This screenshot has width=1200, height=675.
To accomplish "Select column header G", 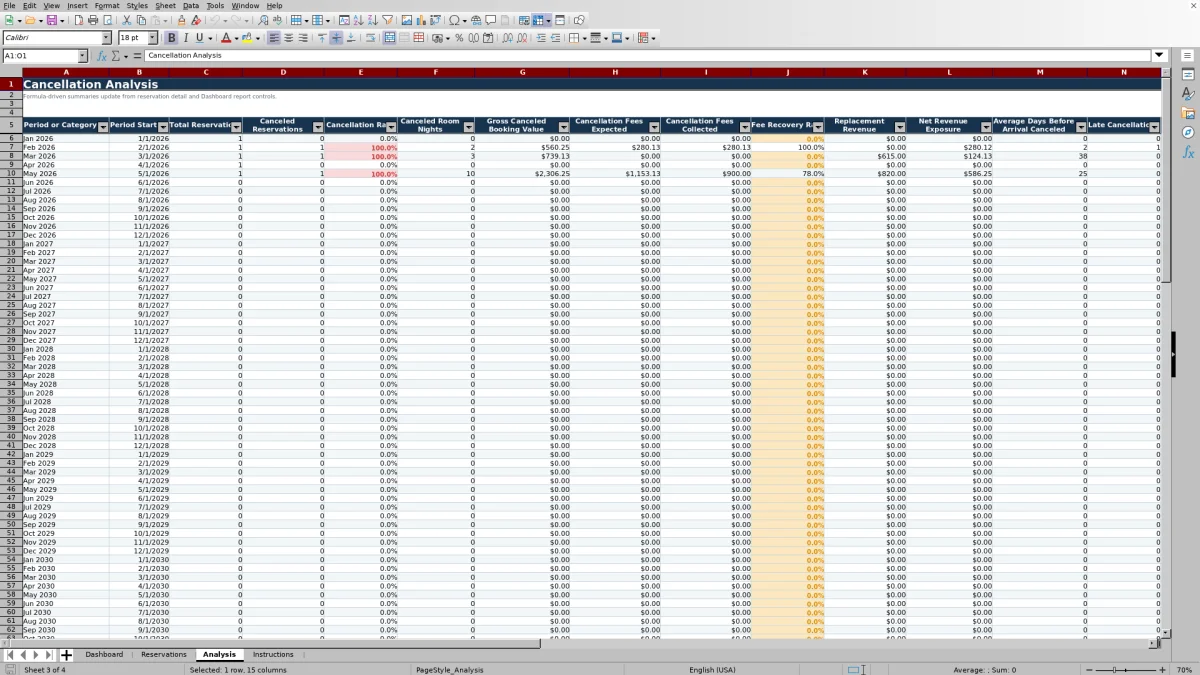I will click(522, 72).
